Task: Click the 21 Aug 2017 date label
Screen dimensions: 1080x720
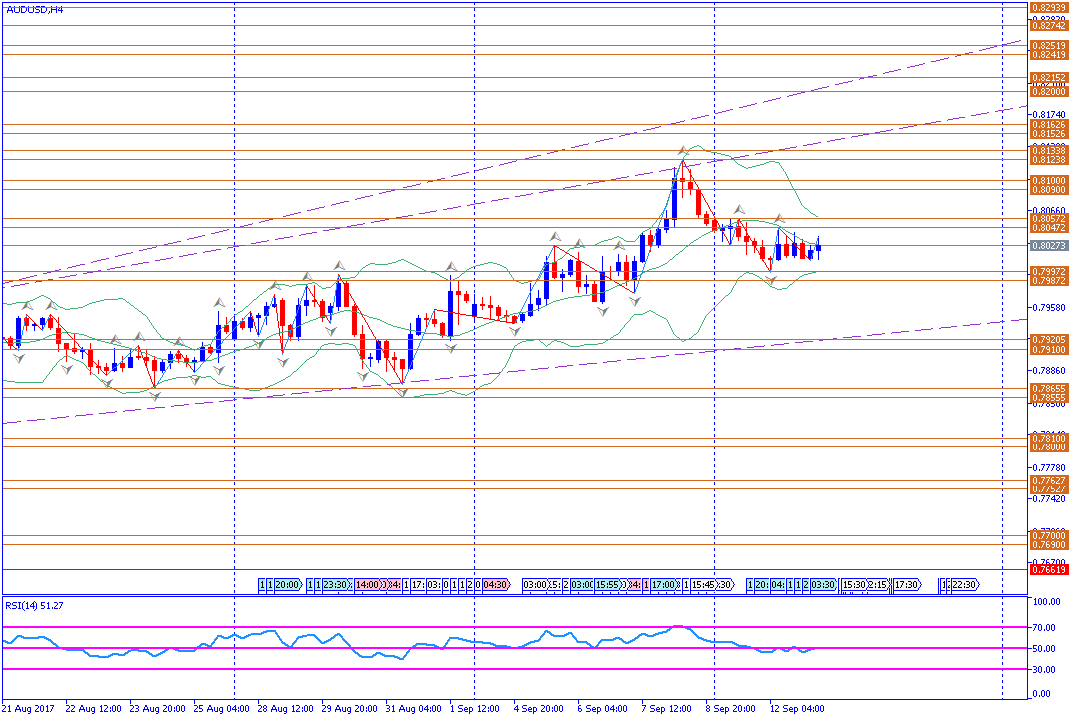Action: pos(28,708)
